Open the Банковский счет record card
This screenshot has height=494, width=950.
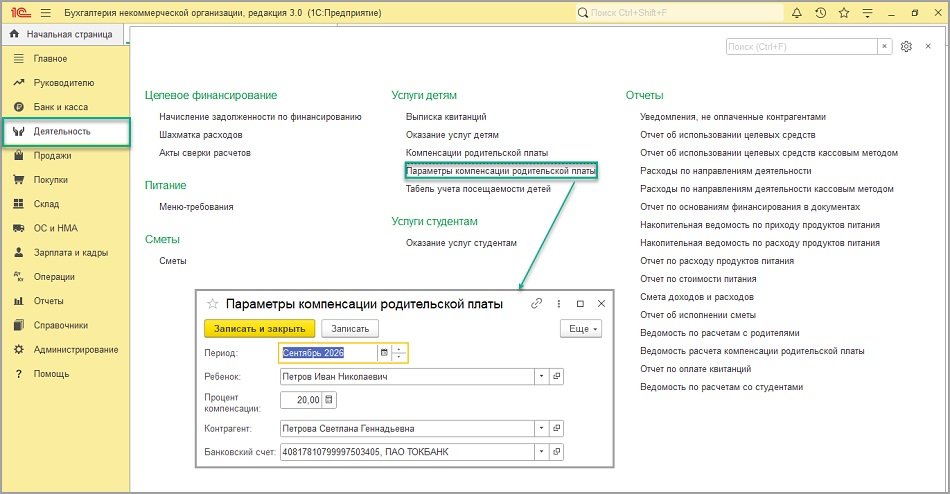[557, 452]
